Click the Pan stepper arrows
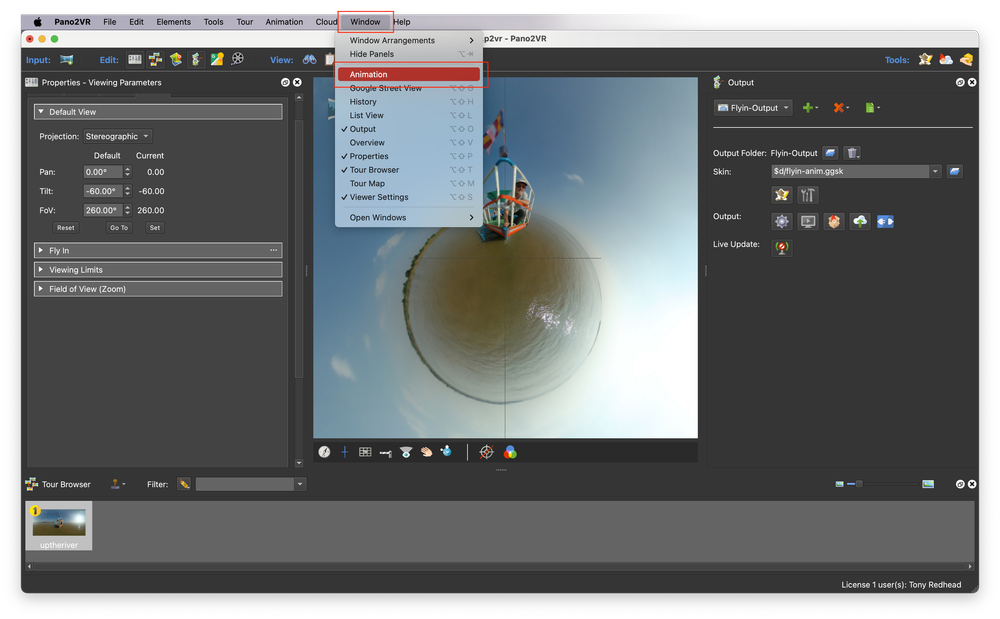The height and width of the screenshot is (619, 1000). (x=128, y=171)
